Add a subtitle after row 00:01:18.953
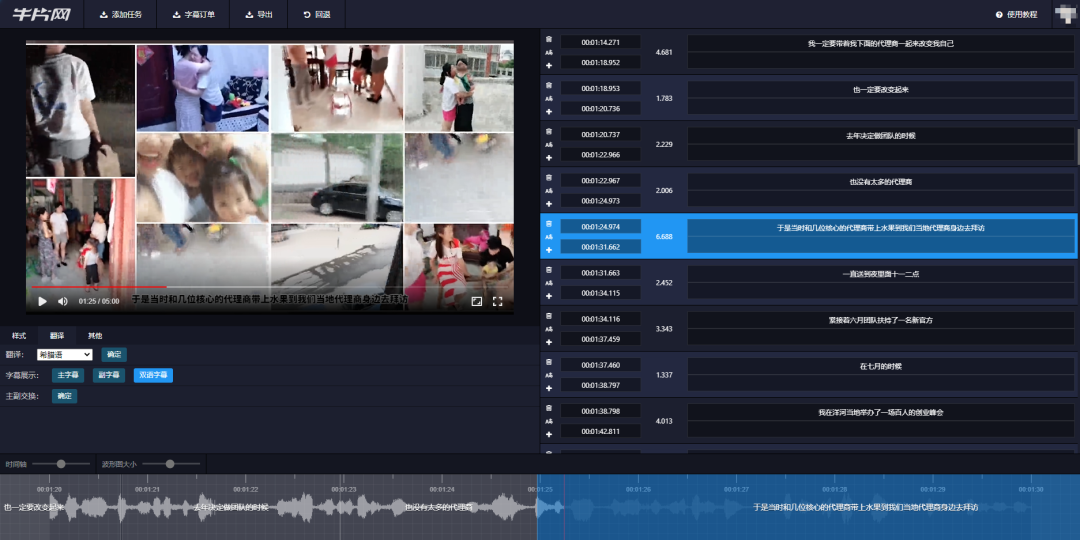Viewport: 1080px width, 540px height. click(x=549, y=112)
